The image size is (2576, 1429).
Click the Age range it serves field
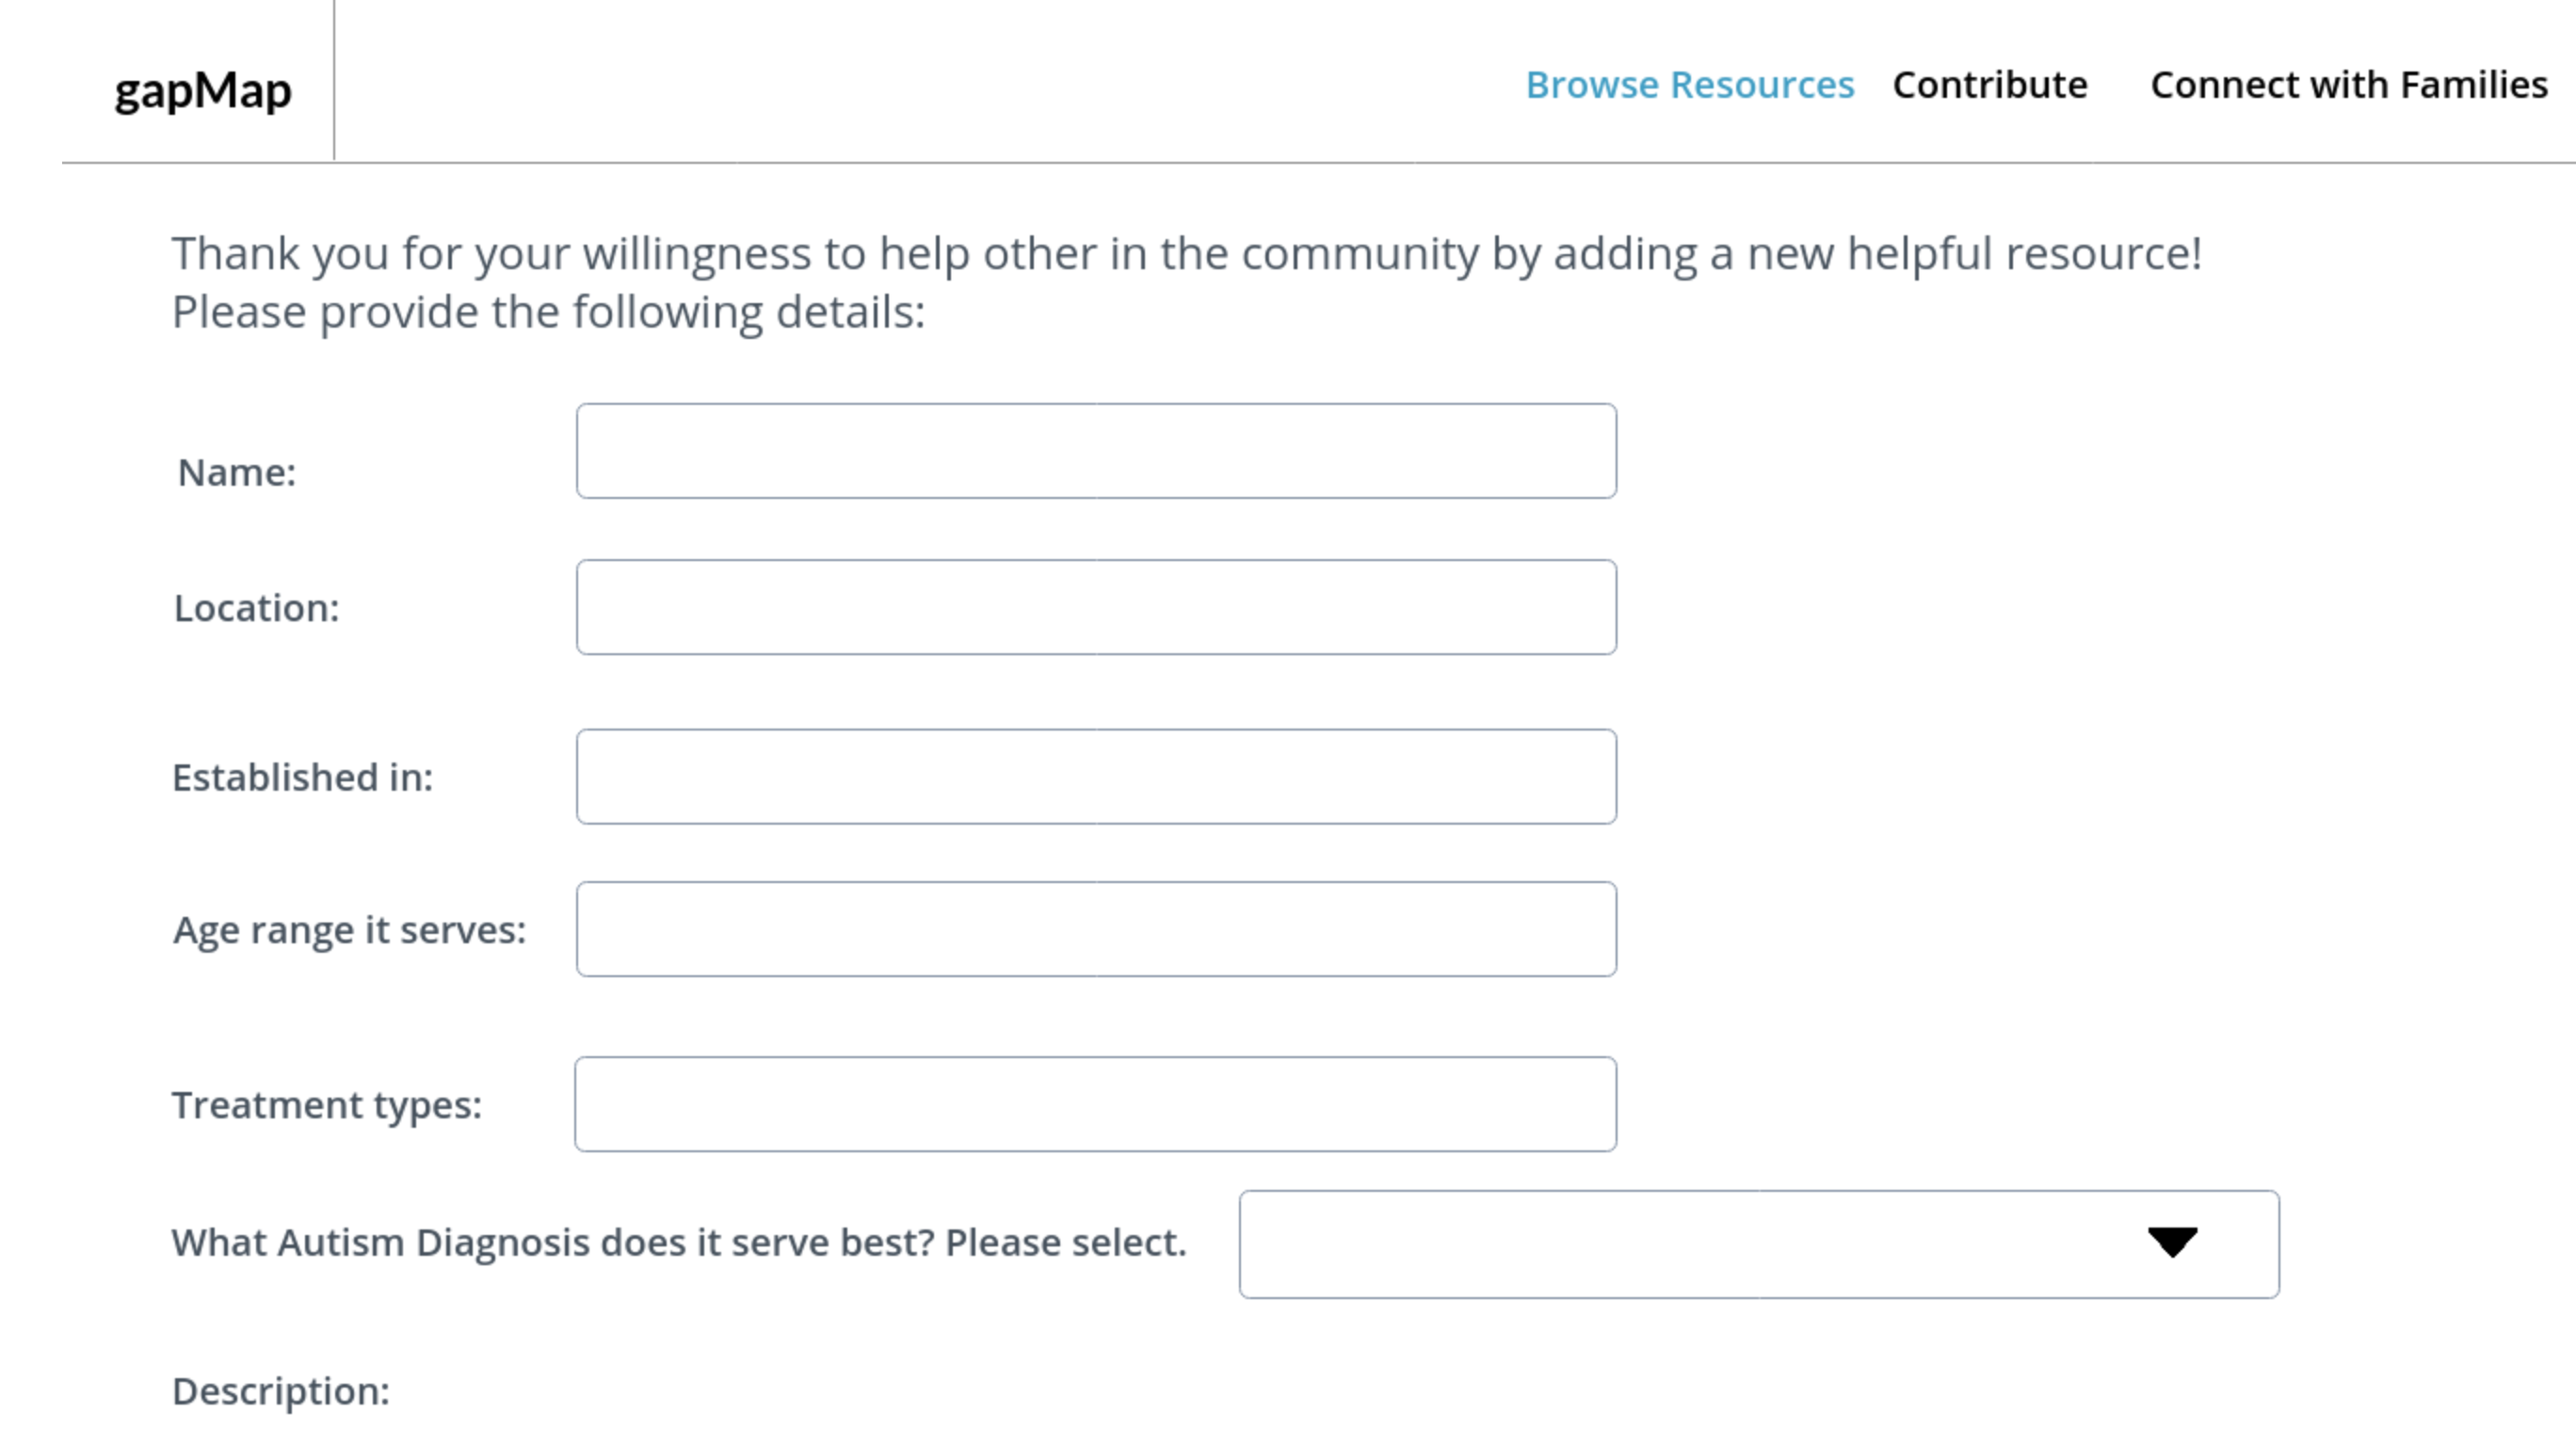point(1096,929)
